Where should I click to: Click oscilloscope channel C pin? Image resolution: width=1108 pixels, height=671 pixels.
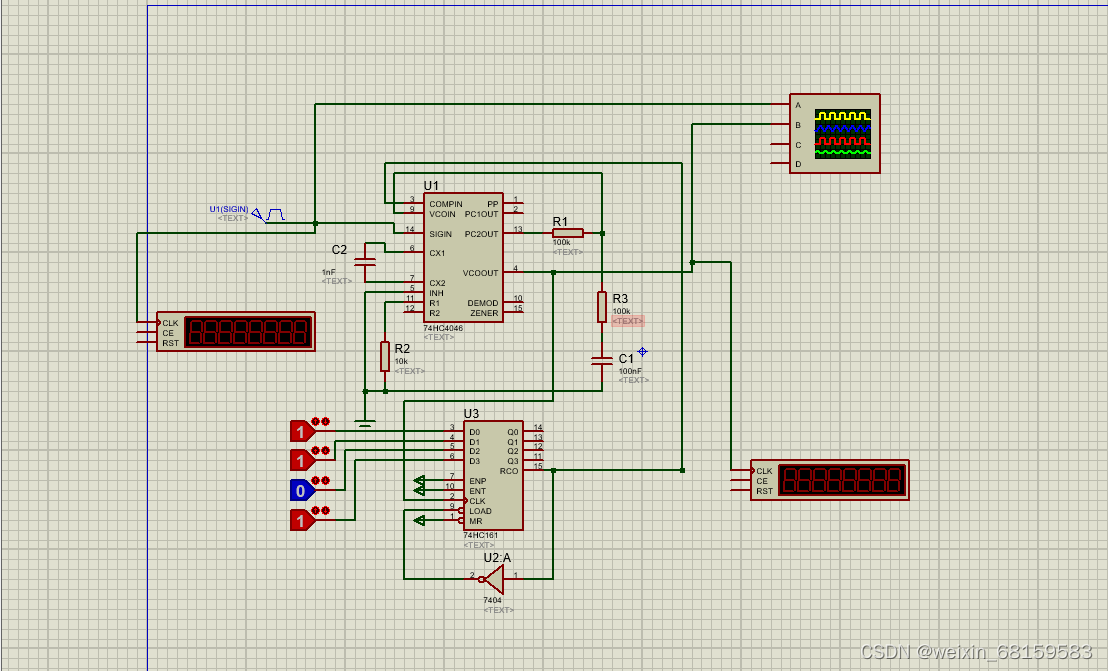pos(780,144)
